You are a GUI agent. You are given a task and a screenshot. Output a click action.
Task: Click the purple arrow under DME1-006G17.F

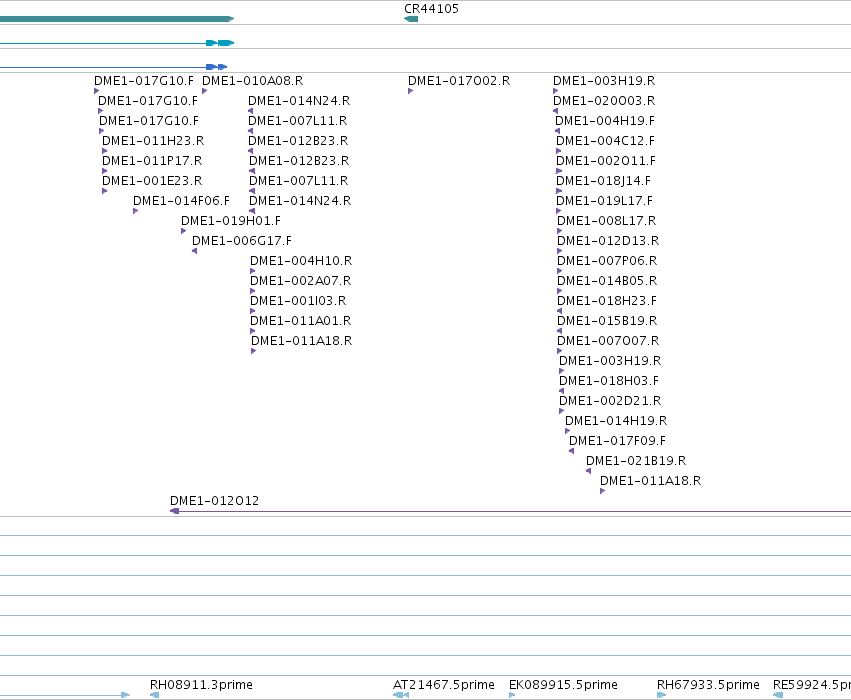(x=194, y=251)
